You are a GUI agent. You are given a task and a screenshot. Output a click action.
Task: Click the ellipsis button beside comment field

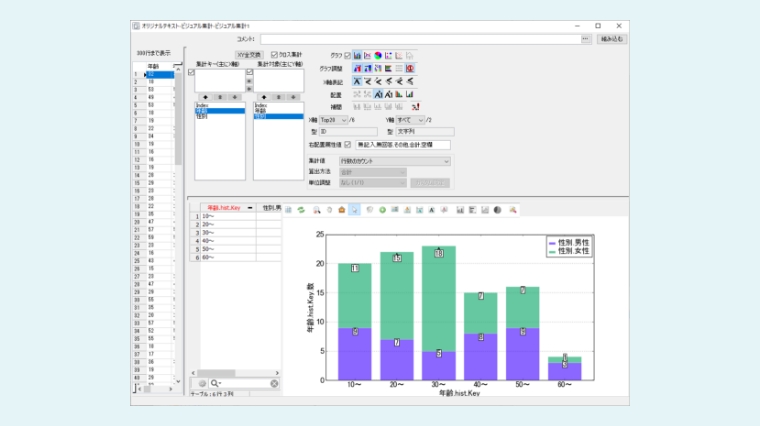(586, 39)
